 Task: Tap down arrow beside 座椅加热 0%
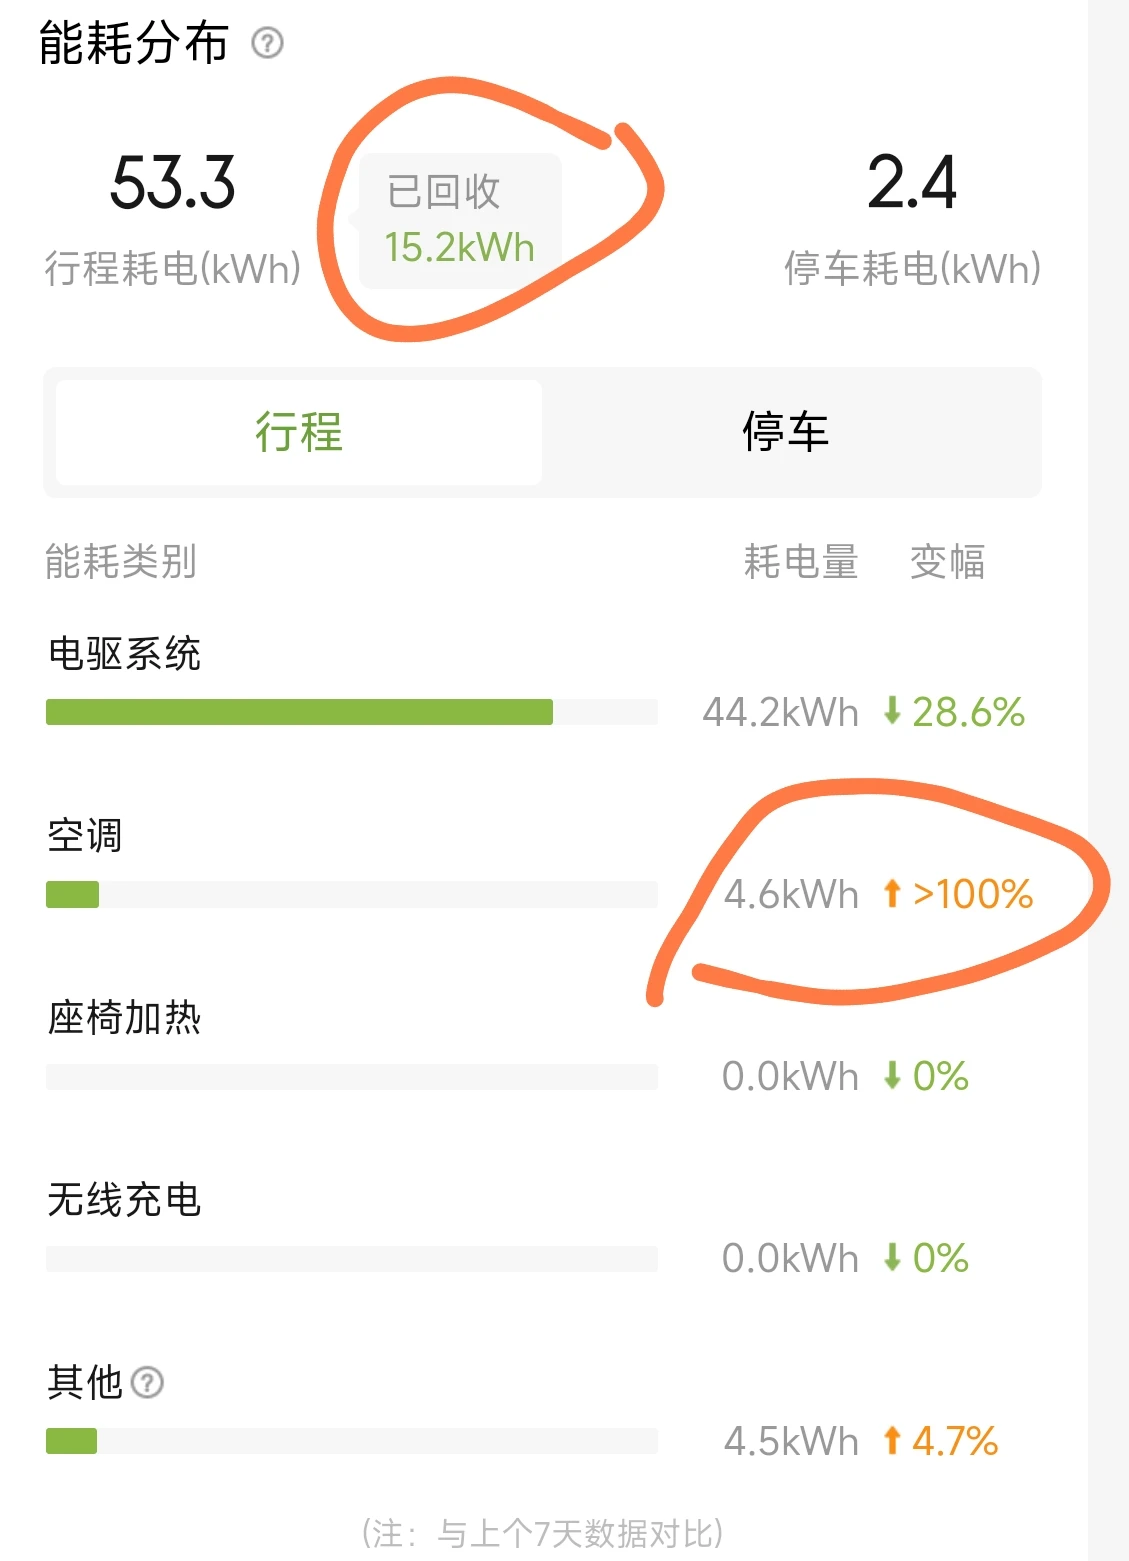point(892,1076)
